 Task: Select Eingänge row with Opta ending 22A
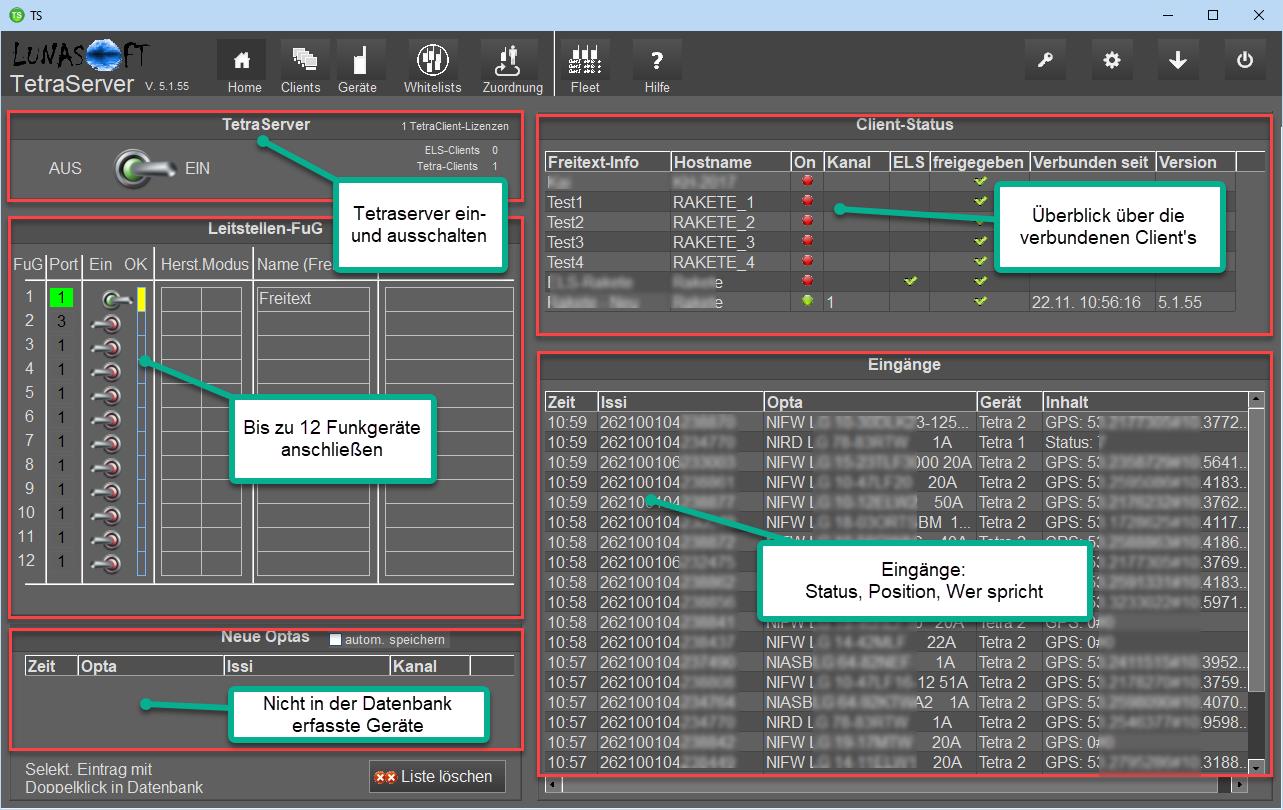(x=897, y=642)
